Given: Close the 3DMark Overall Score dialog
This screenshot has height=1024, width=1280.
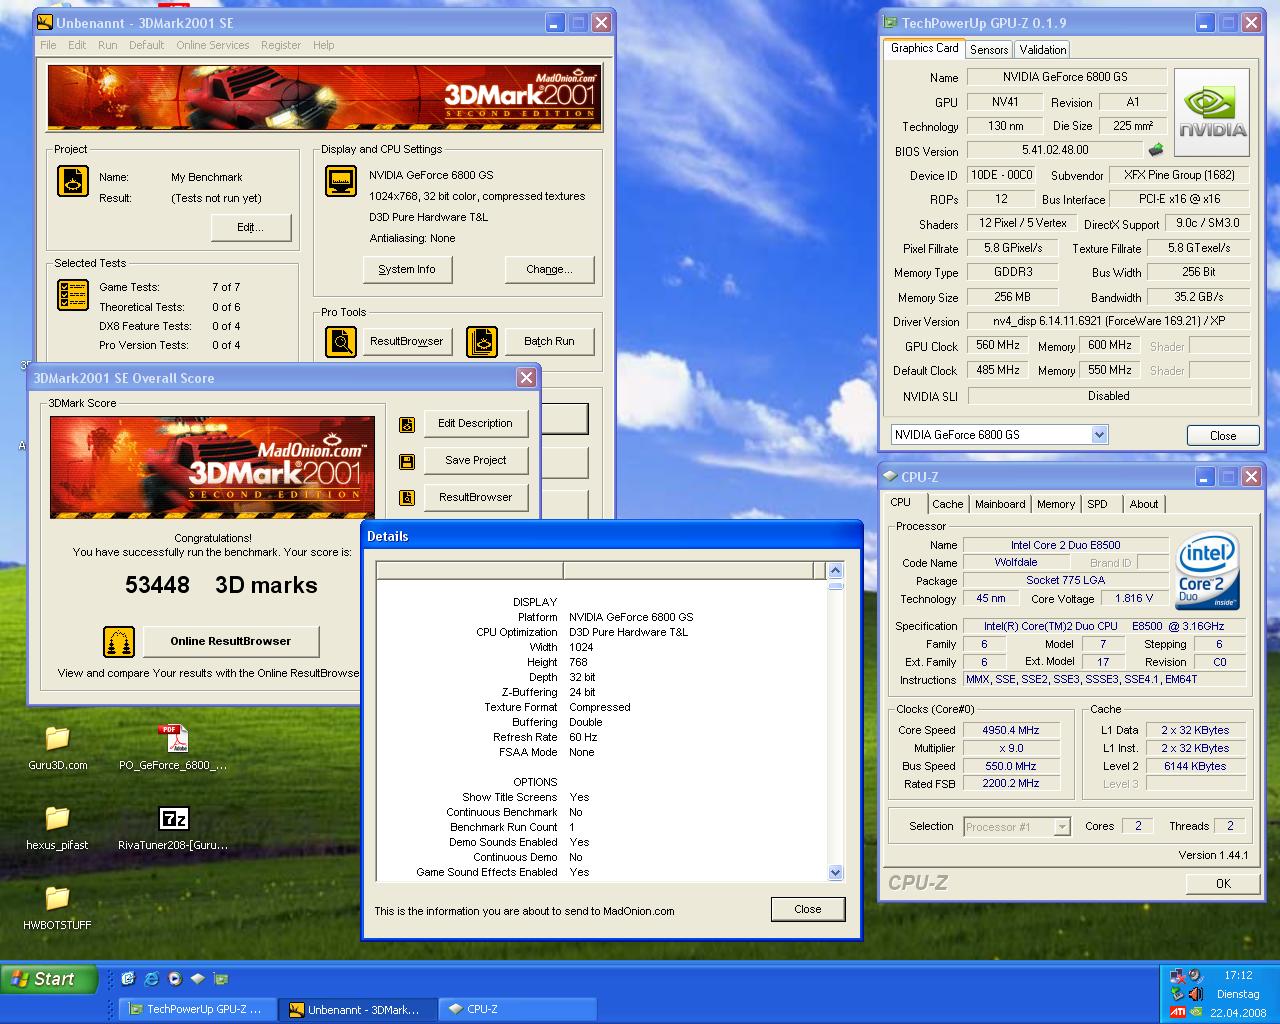Looking at the screenshot, I should click(x=526, y=378).
